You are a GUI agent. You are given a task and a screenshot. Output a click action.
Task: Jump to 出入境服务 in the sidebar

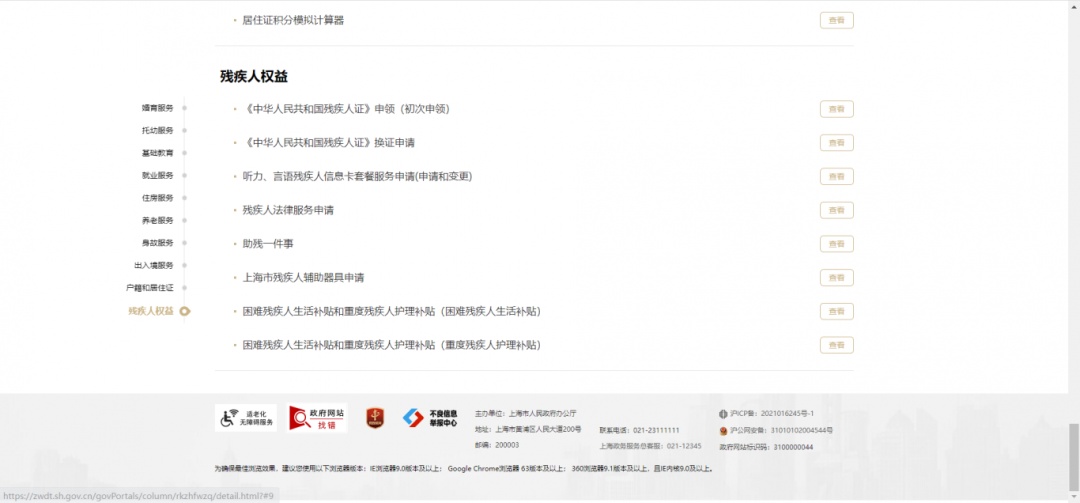tap(154, 265)
